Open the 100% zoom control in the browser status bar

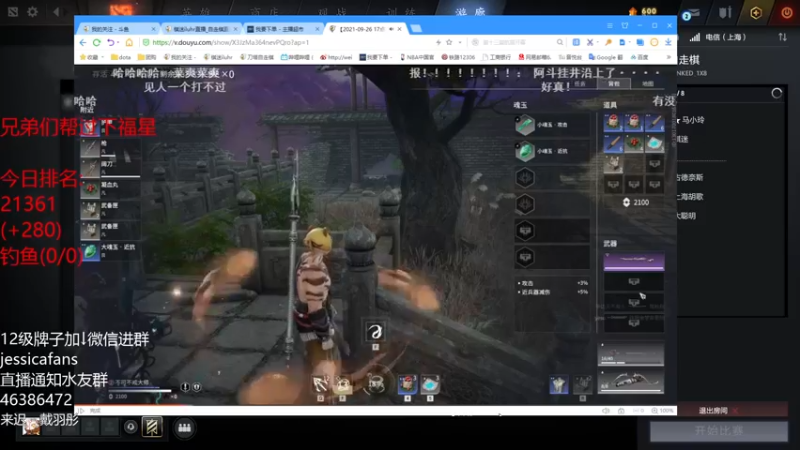coord(662,411)
